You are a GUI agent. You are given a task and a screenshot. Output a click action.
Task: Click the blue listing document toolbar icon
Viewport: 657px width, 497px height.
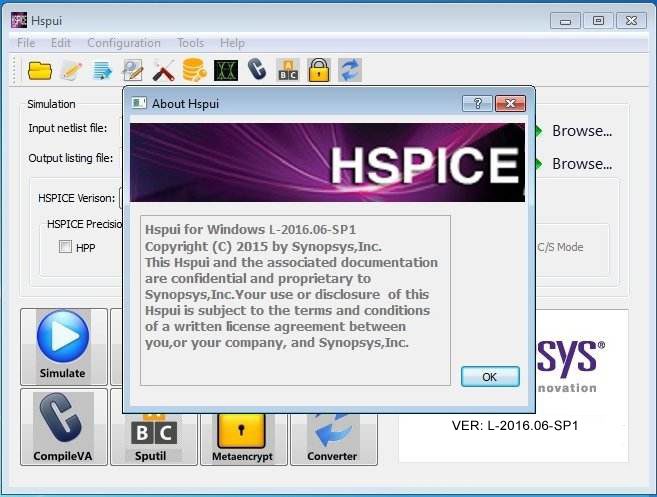point(102,70)
